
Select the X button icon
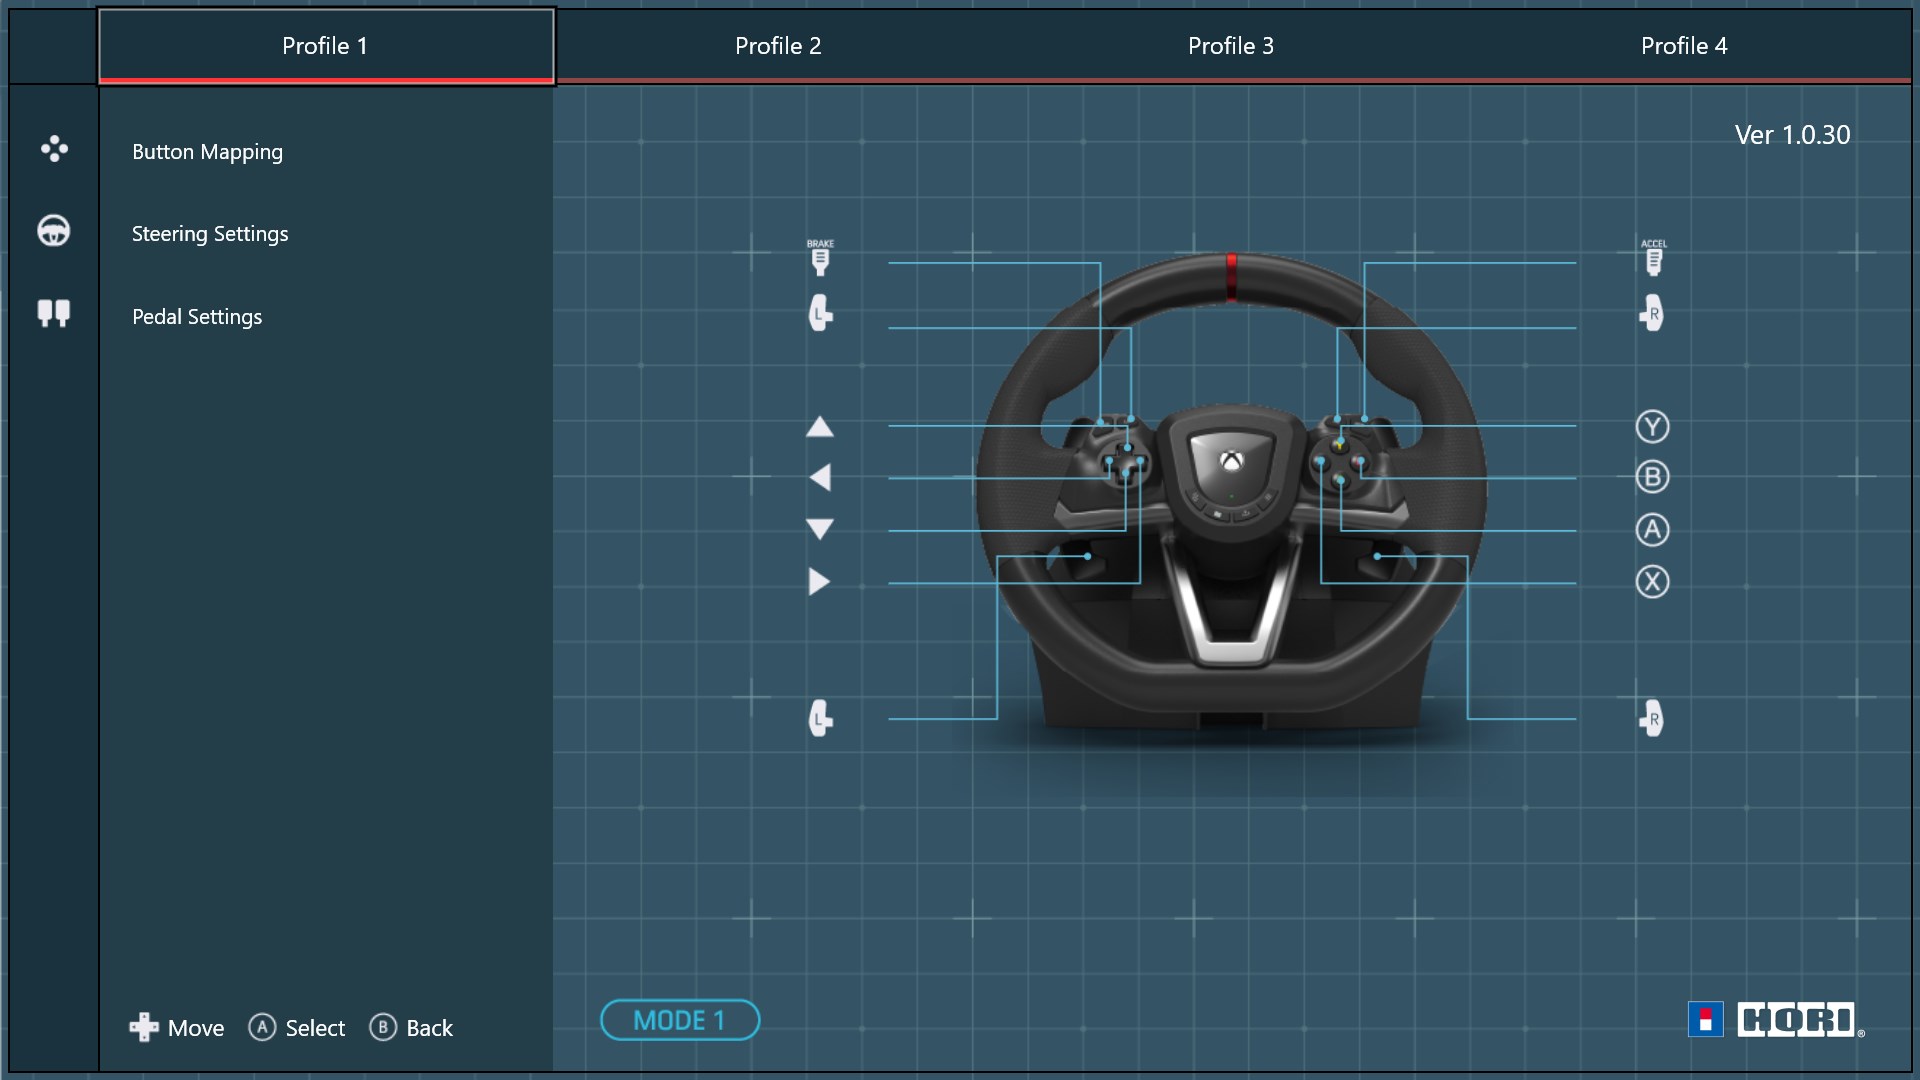[1652, 582]
